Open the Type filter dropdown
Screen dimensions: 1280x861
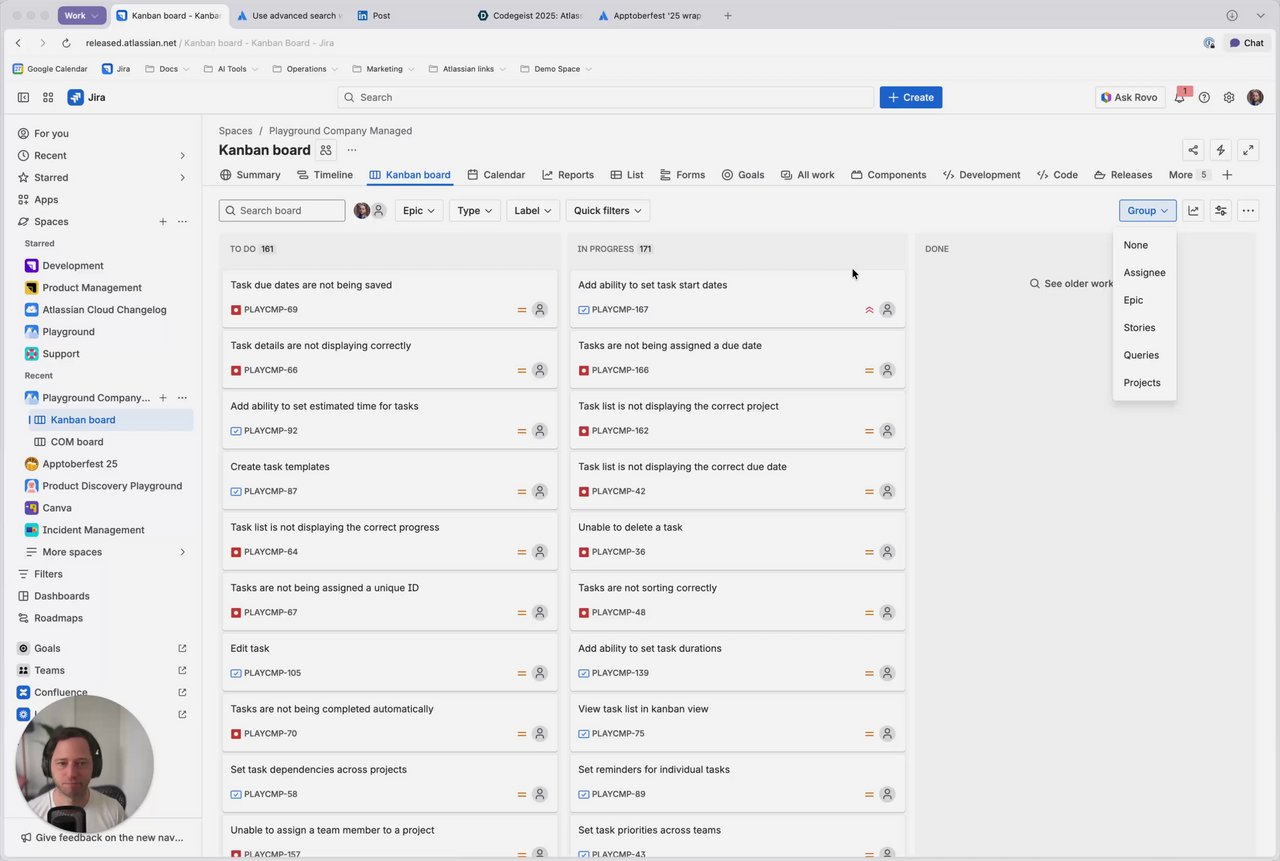pos(475,211)
